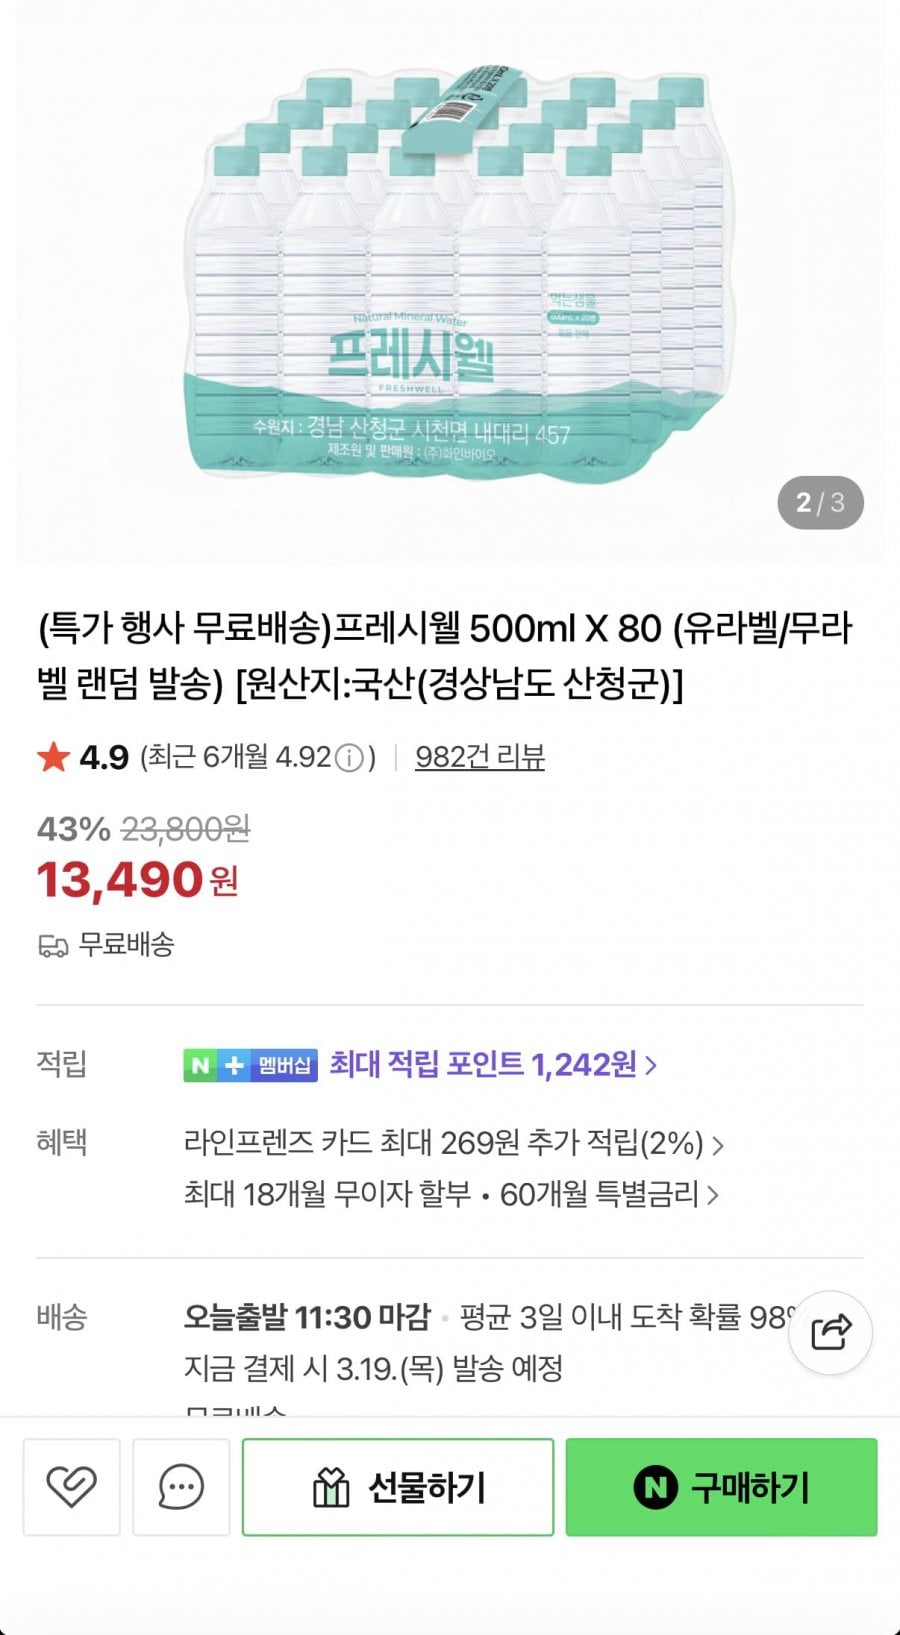
Task: Tap the 2/3 image page indicator
Action: click(x=820, y=502)
